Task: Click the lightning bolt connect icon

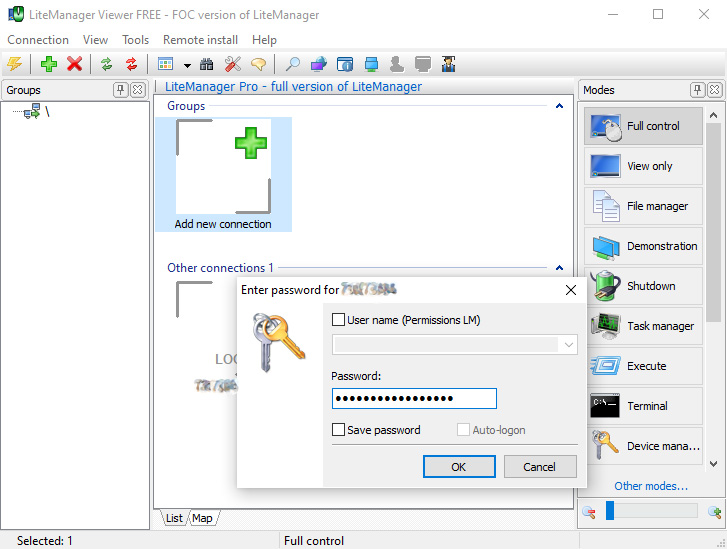Action: pos(15,64)
